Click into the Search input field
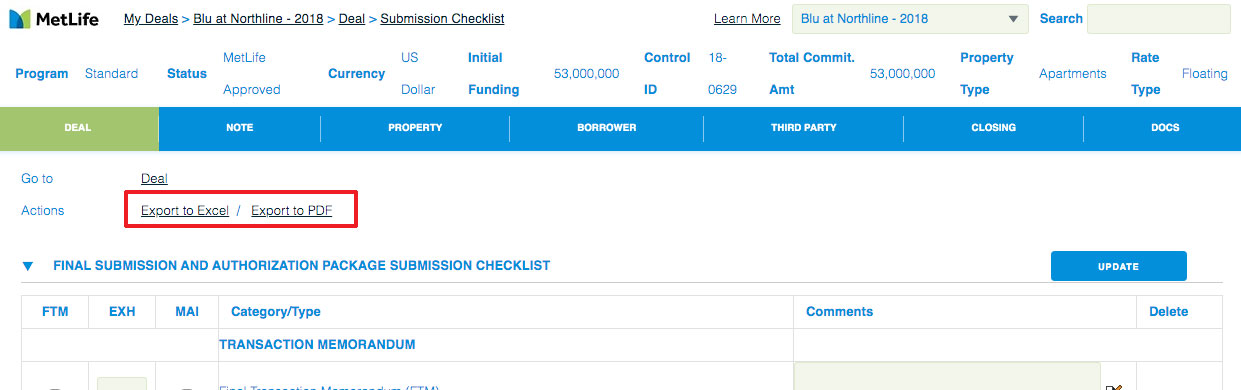 pos(1158,19)
